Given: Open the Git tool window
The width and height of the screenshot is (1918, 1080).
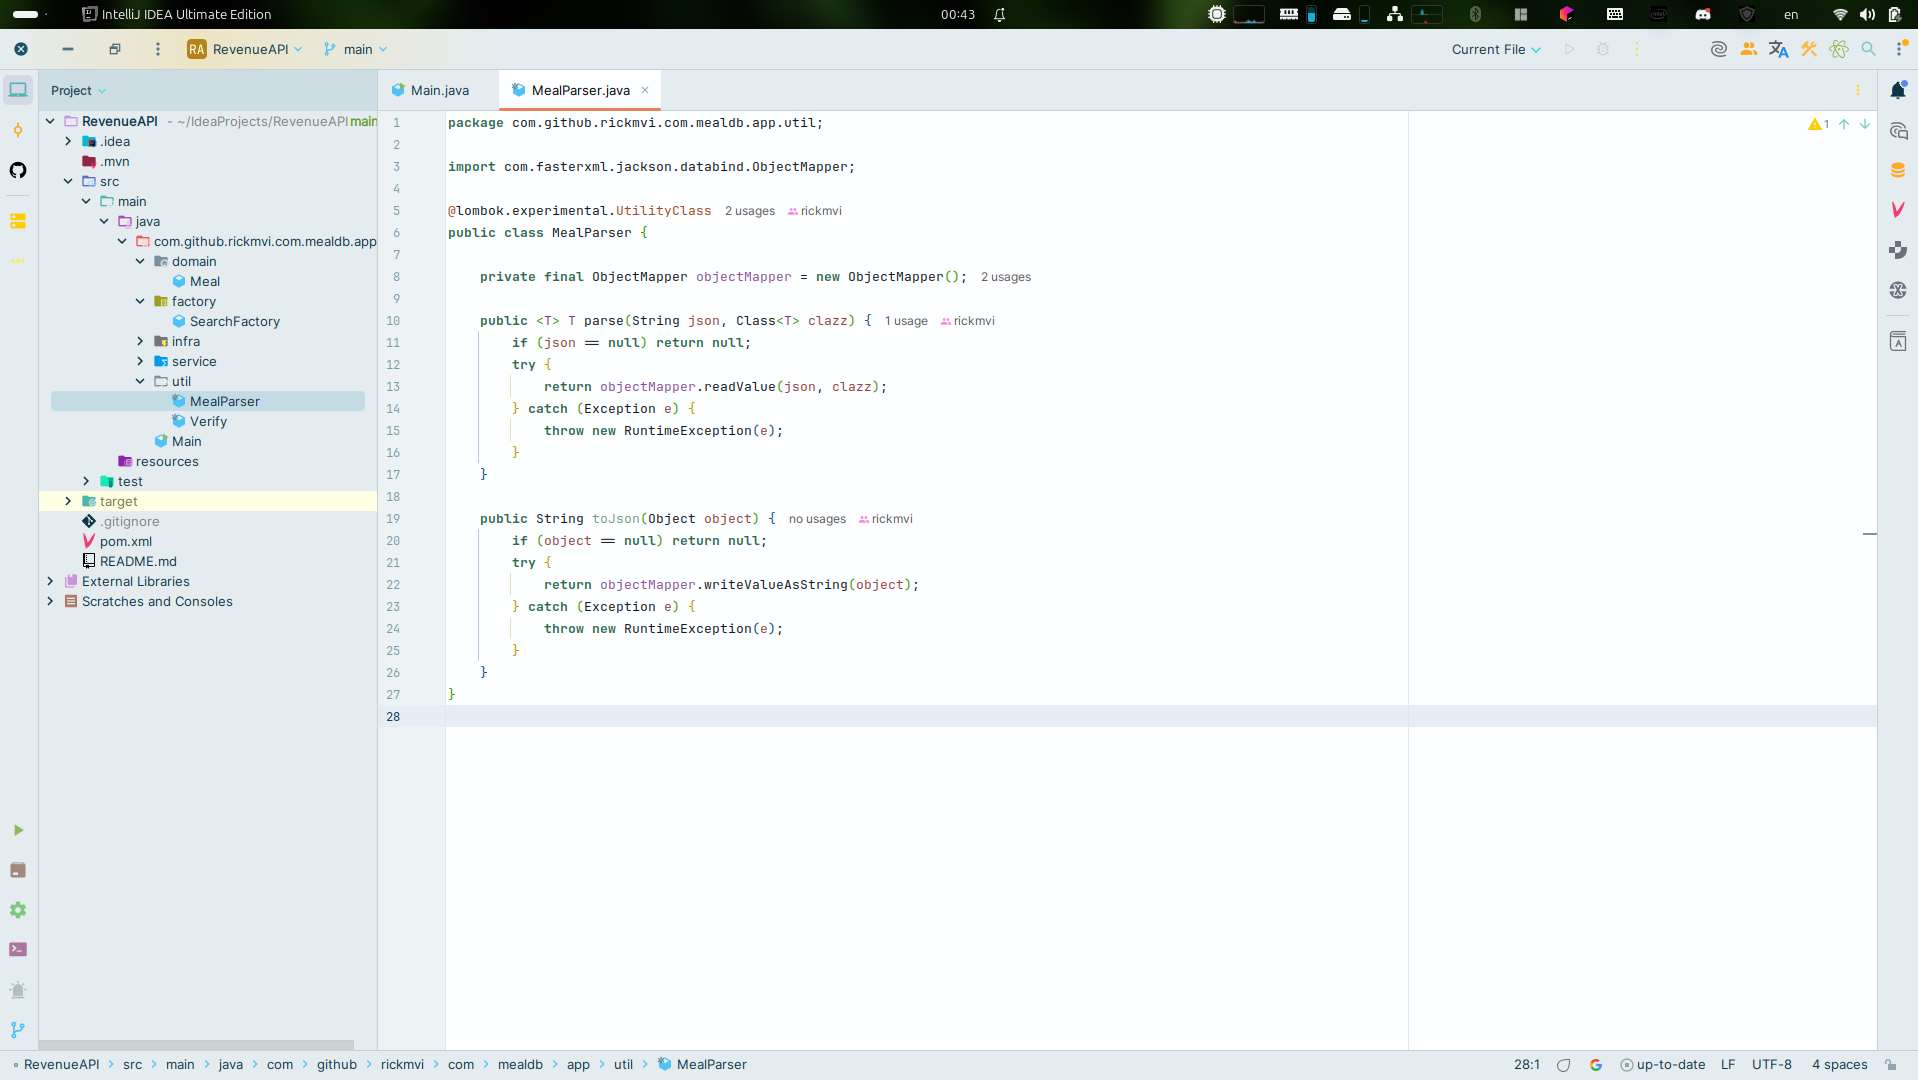Looking at the screenshot, I should tap(18, 1030).
